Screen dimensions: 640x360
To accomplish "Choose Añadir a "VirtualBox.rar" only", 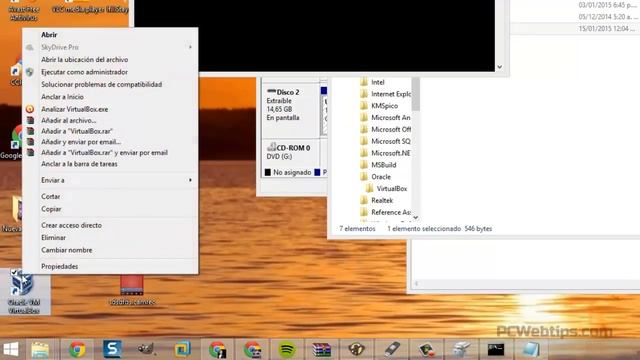I will [110, 131].
